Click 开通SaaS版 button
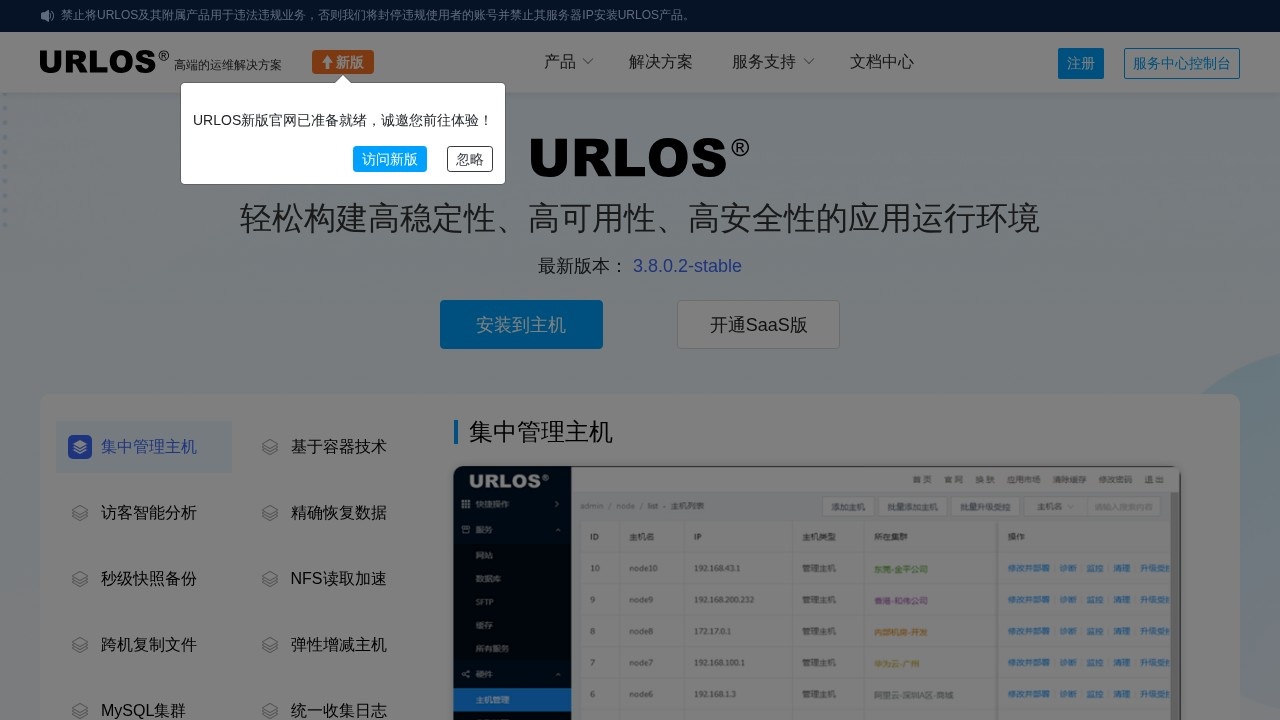 [x=758, y=325]
